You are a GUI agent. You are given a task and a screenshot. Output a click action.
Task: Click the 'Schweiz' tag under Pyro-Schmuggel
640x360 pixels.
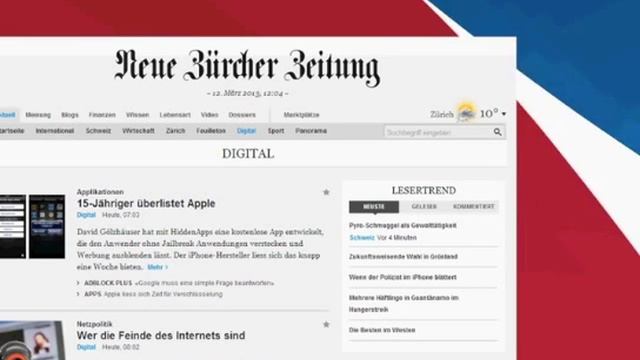pyautogui.click(x=362, y=238)
